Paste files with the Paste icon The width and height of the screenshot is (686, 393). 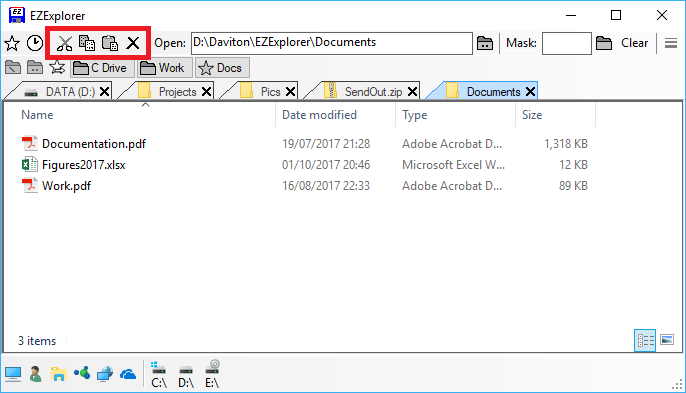point(110,43)
